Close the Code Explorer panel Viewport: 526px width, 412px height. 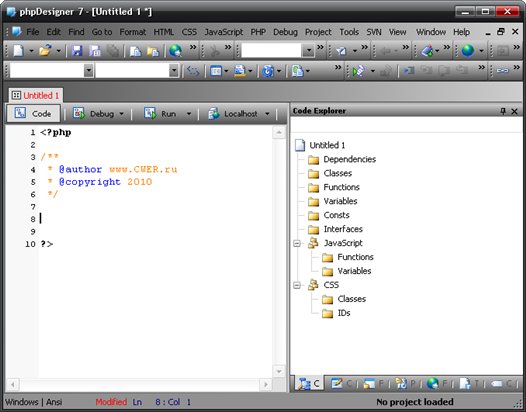click(514, 111)
